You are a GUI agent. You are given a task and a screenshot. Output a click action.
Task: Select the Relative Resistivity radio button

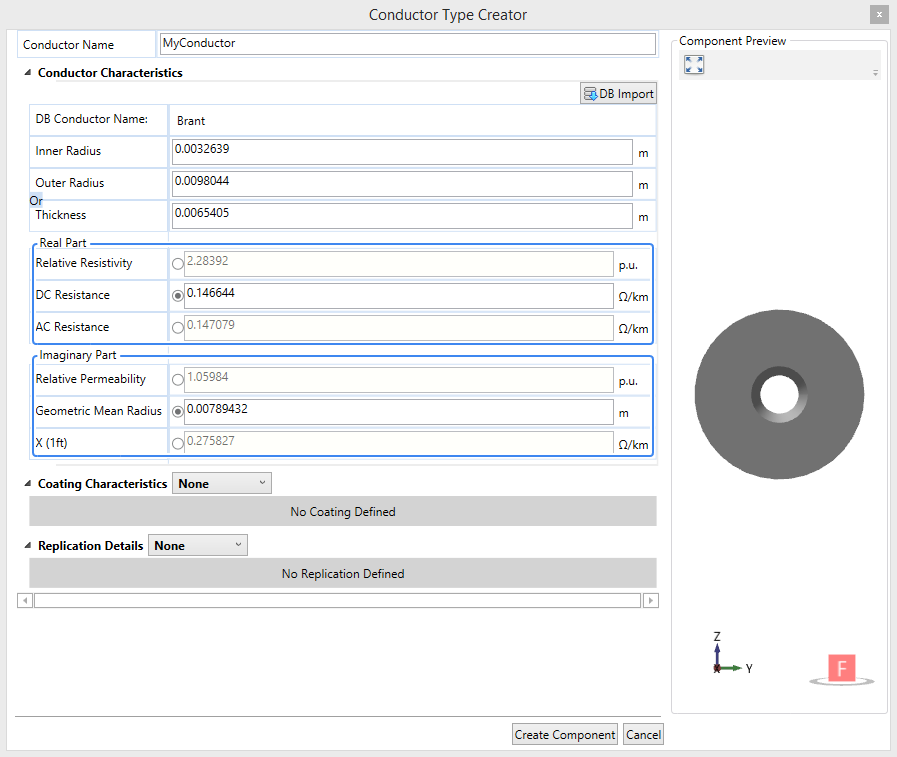[178, 264]
